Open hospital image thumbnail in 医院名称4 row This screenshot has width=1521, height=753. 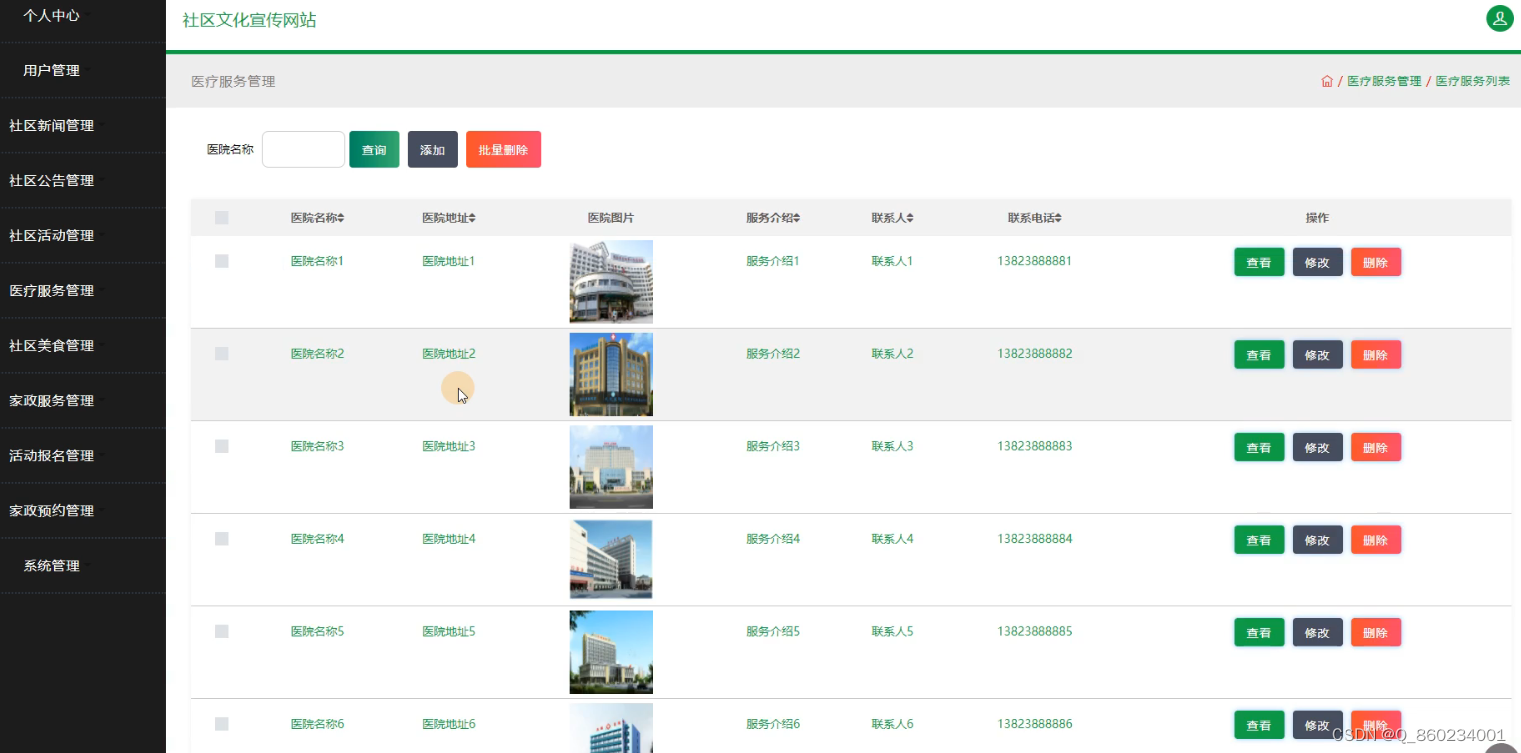point(611,559)
